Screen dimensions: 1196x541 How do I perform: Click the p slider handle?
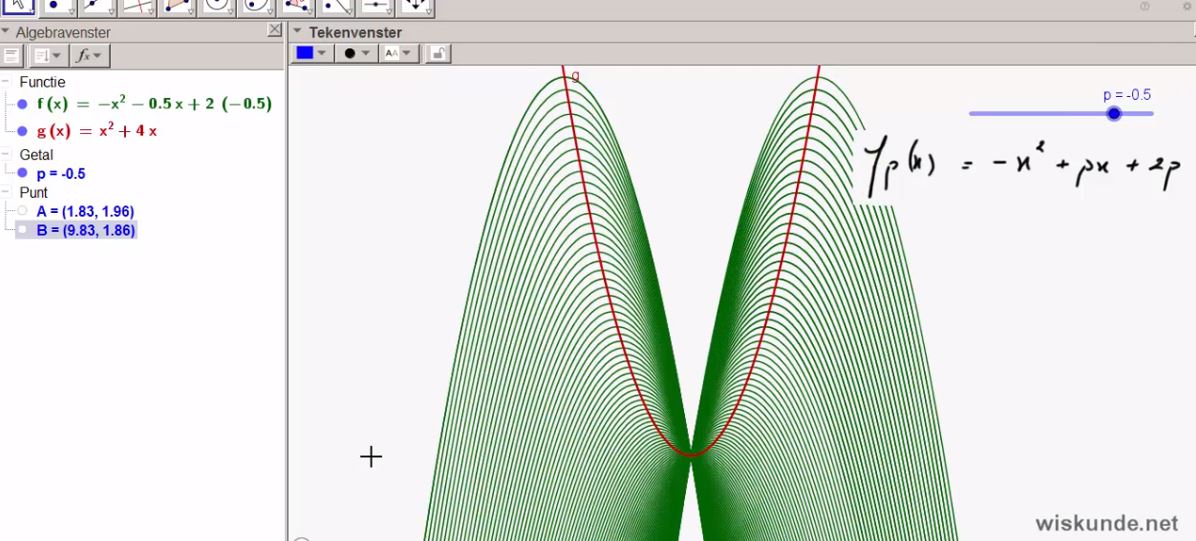click(x=1114, y=114)
